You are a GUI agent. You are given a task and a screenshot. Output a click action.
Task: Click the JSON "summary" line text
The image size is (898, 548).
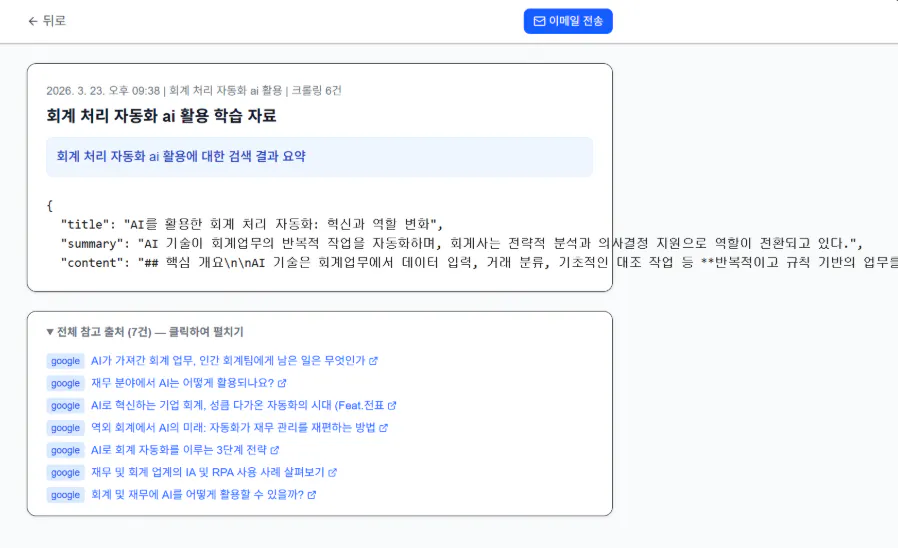pyautogui.click(x=462, y=243)
